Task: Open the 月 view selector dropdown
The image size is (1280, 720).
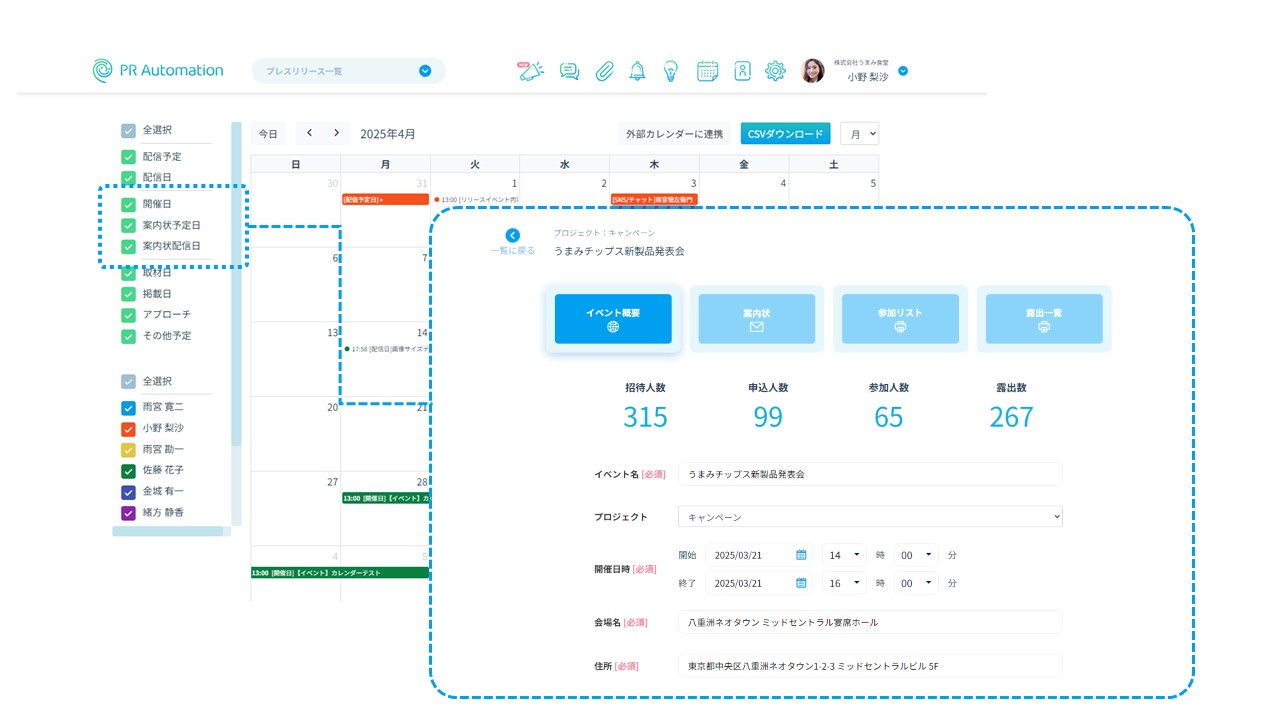Action: point(859,134)
